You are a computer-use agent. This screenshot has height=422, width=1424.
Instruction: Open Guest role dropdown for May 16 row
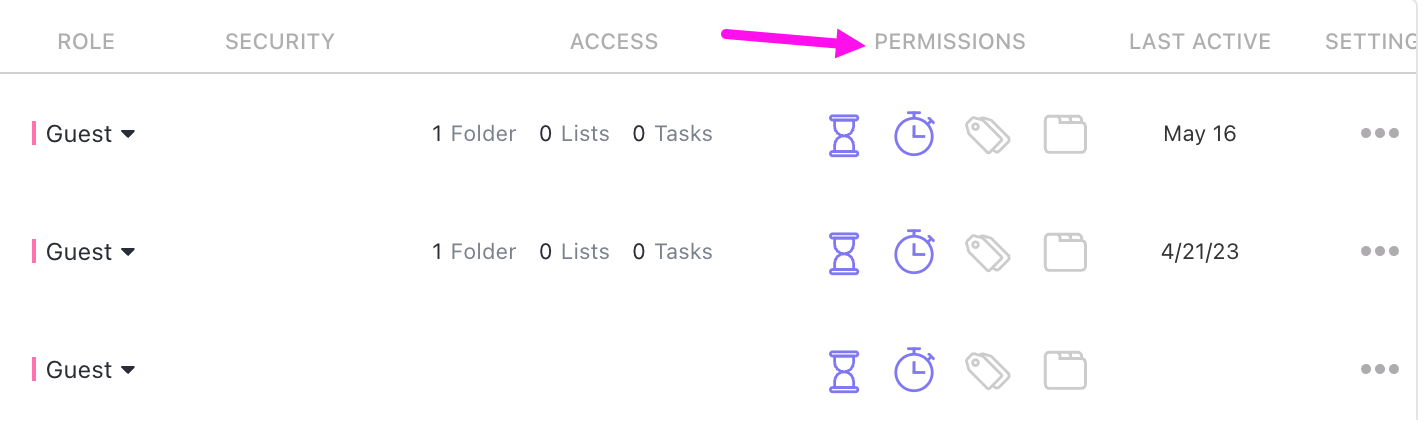point(90,134)
